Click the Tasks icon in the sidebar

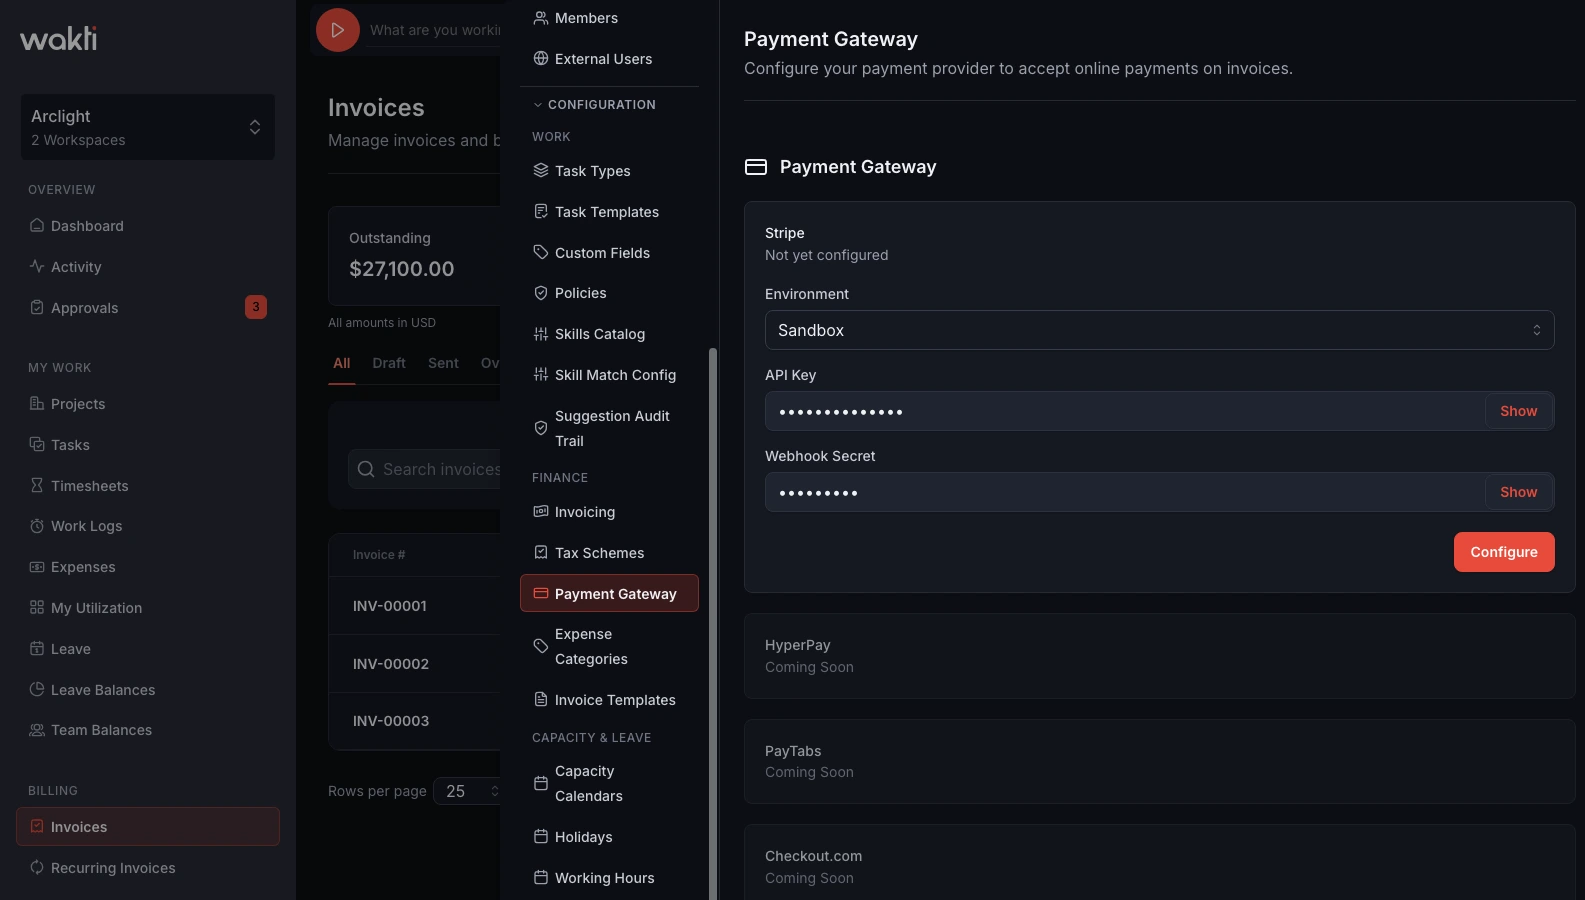pos(37,445)
